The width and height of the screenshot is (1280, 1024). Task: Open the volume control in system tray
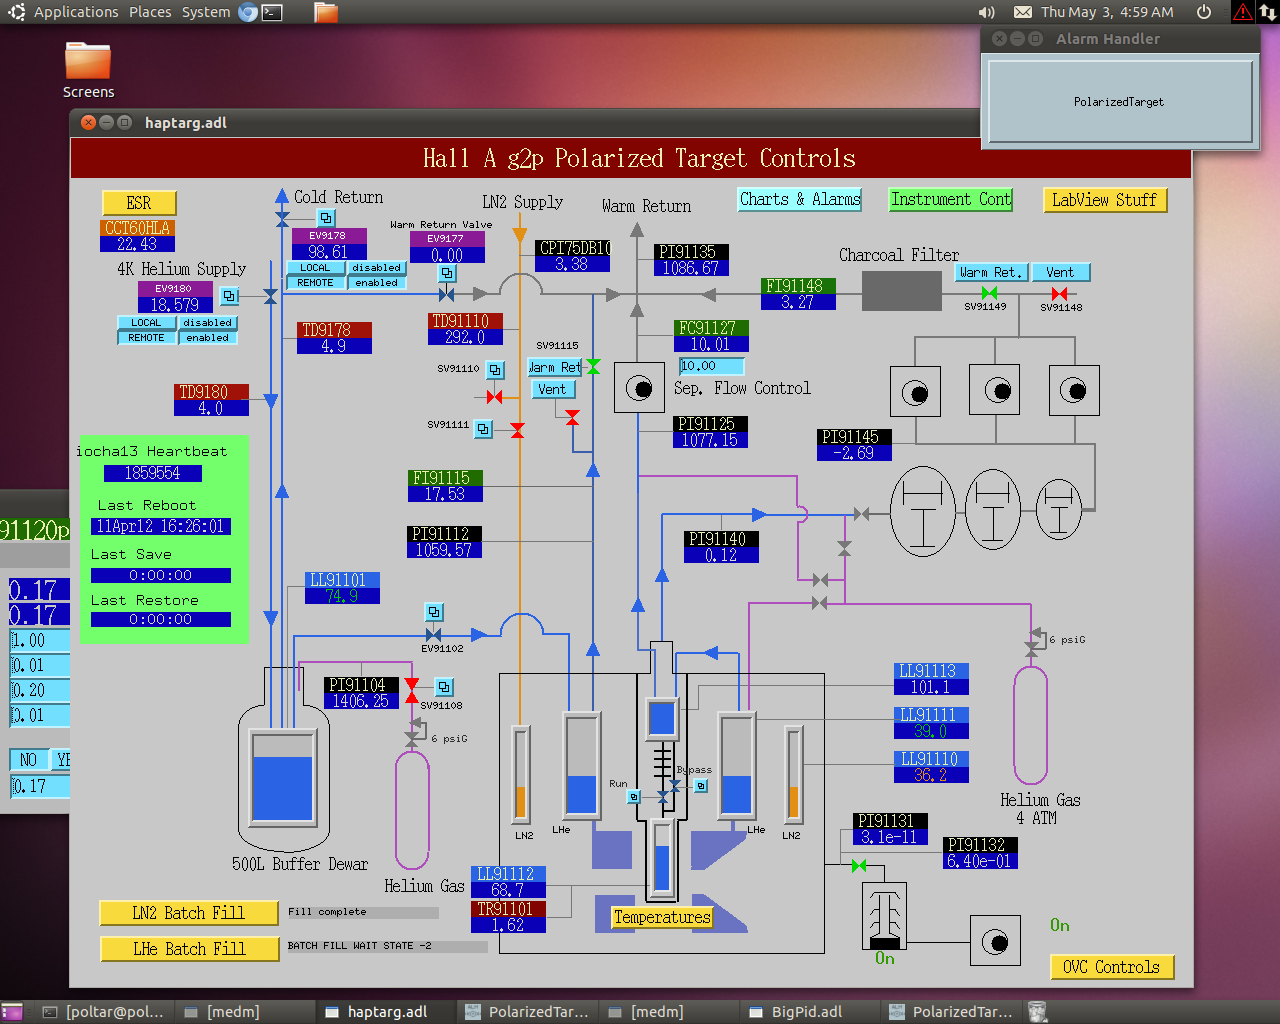point(986,12)
